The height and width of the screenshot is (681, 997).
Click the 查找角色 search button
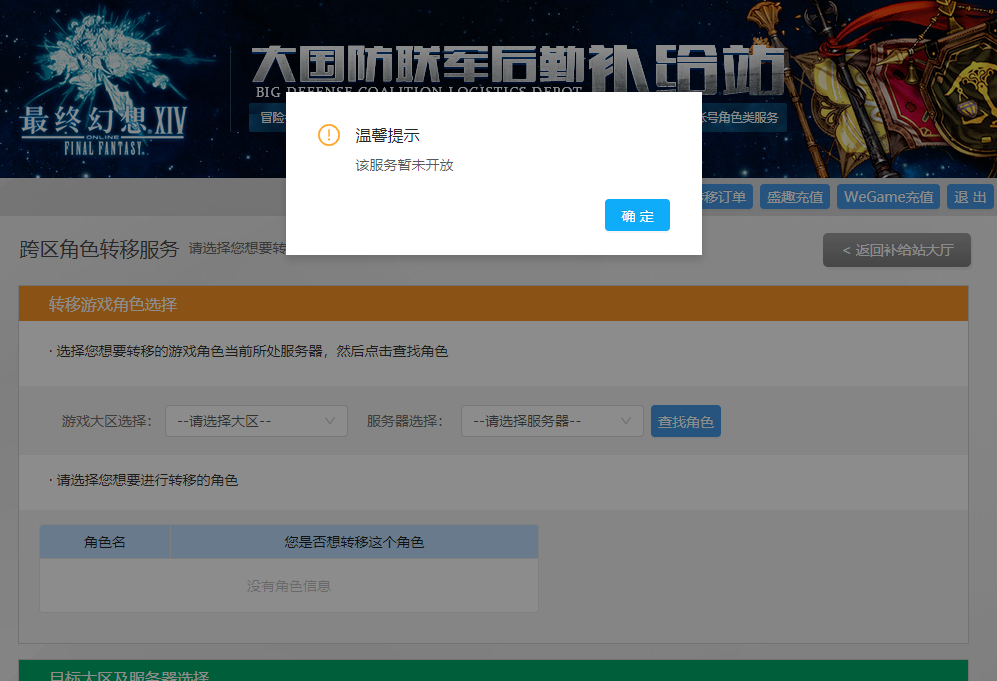pyautogui.click(x=685, y=421)
